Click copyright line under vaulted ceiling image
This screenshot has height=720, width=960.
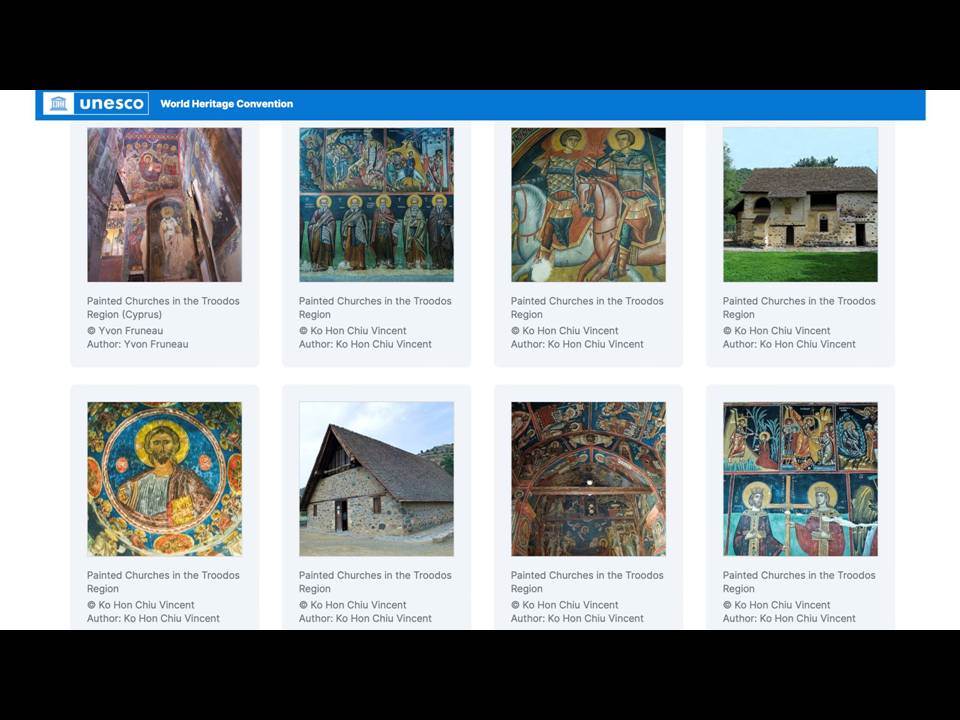pyautogui.click(x=565, y=605)
